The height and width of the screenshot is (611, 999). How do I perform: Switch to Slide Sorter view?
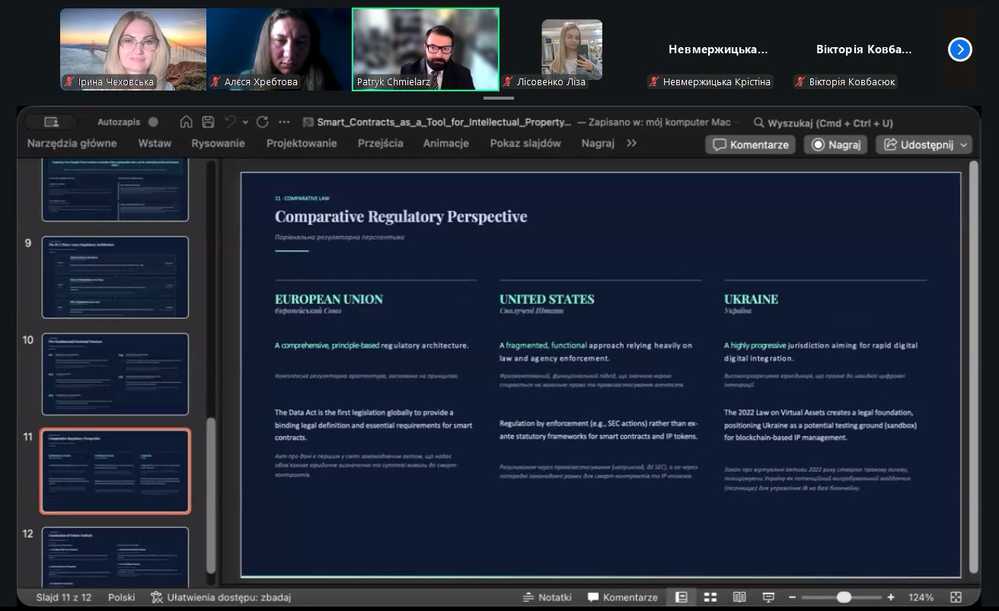pyautogui.click(x=710, y=597)
